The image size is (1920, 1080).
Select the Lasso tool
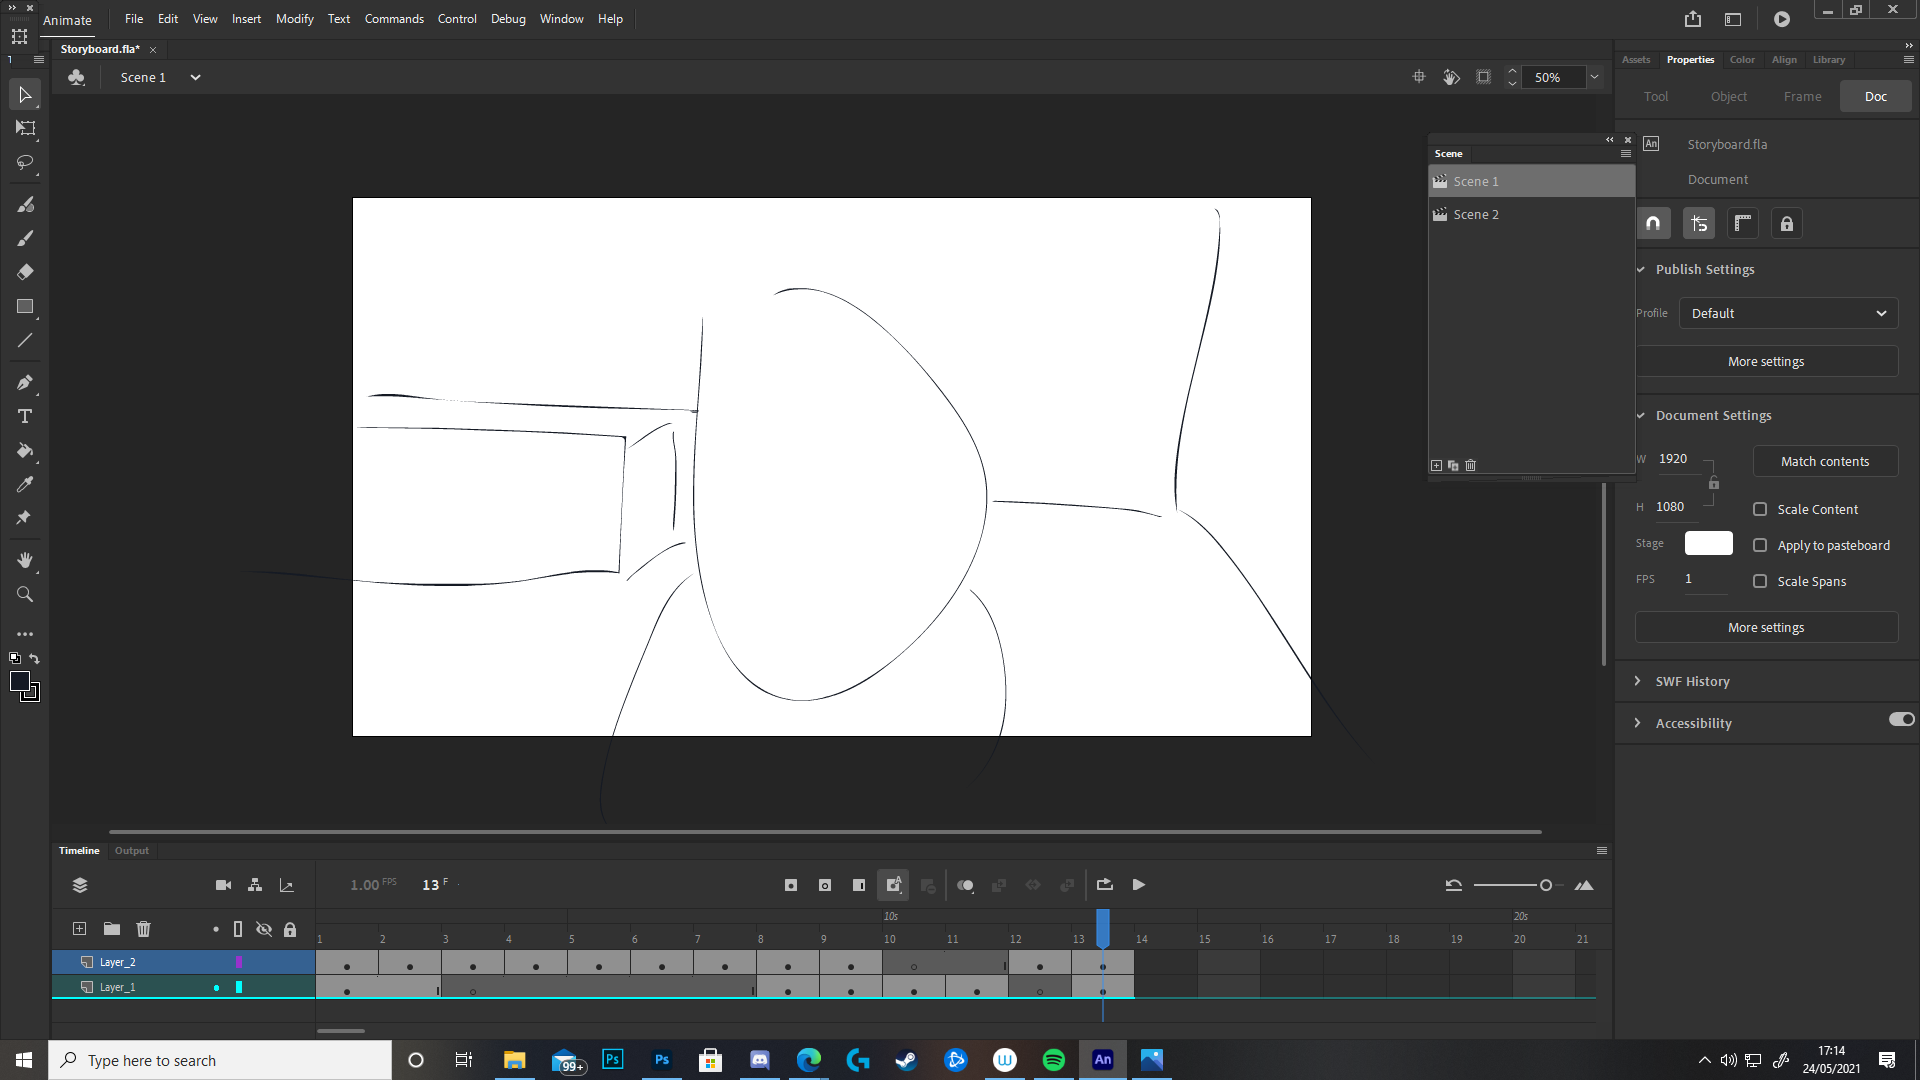click(25, 162)
